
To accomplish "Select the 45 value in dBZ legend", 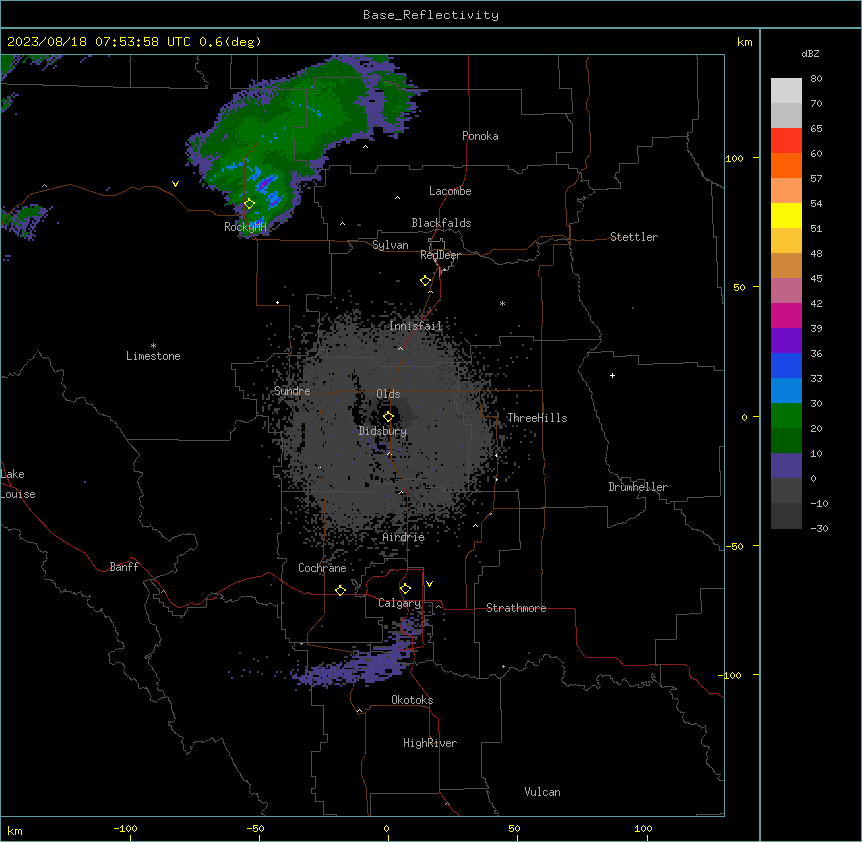I will click(x=816, y=279).
